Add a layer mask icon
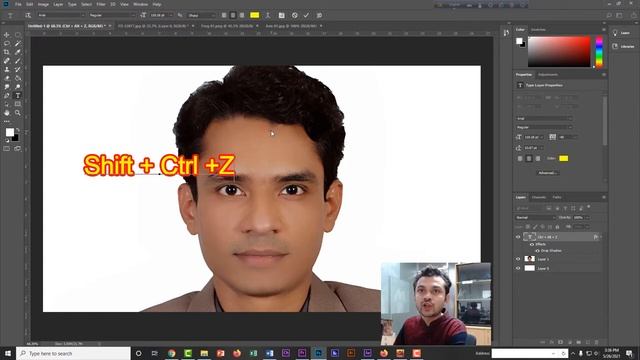640x360 pixels. coord(560,342)
